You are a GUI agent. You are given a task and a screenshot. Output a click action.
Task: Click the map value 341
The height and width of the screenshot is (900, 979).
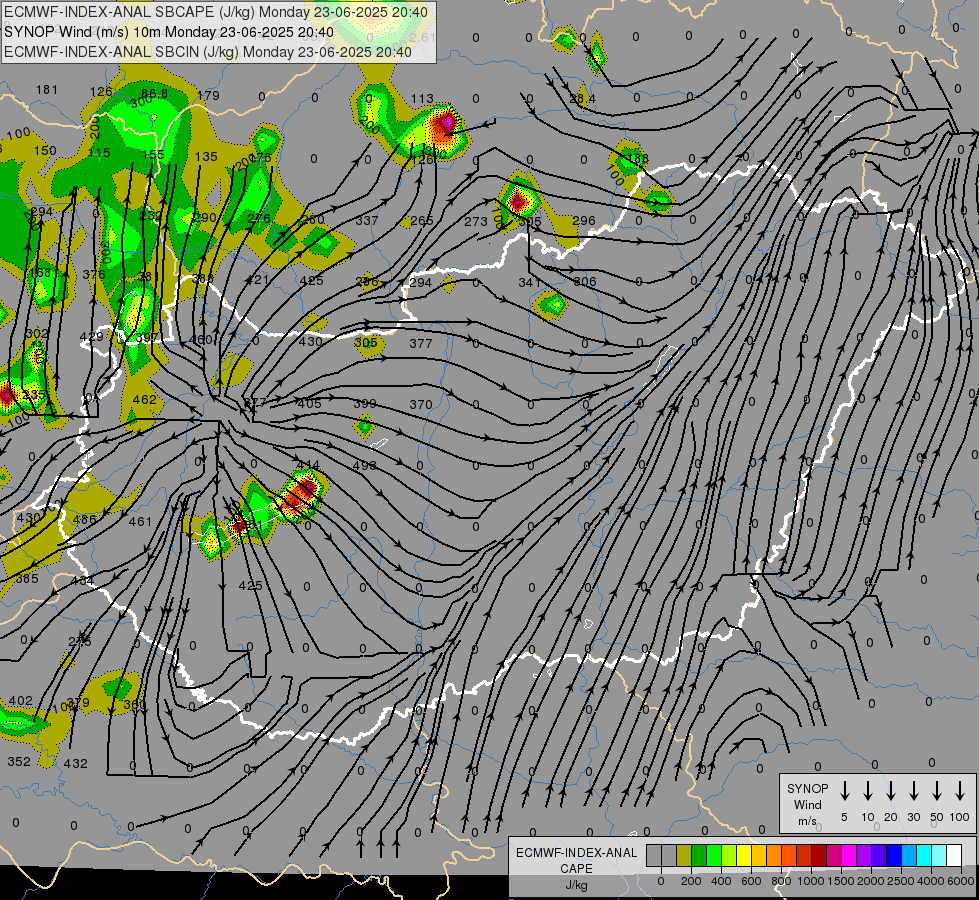529,282
